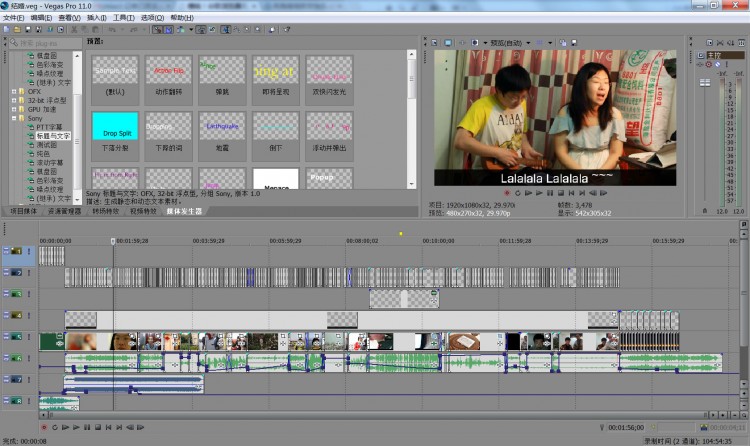Click the playhead marker on the ruler
The height and width of the screenshot is (446, 750).
tap(113, 241)
